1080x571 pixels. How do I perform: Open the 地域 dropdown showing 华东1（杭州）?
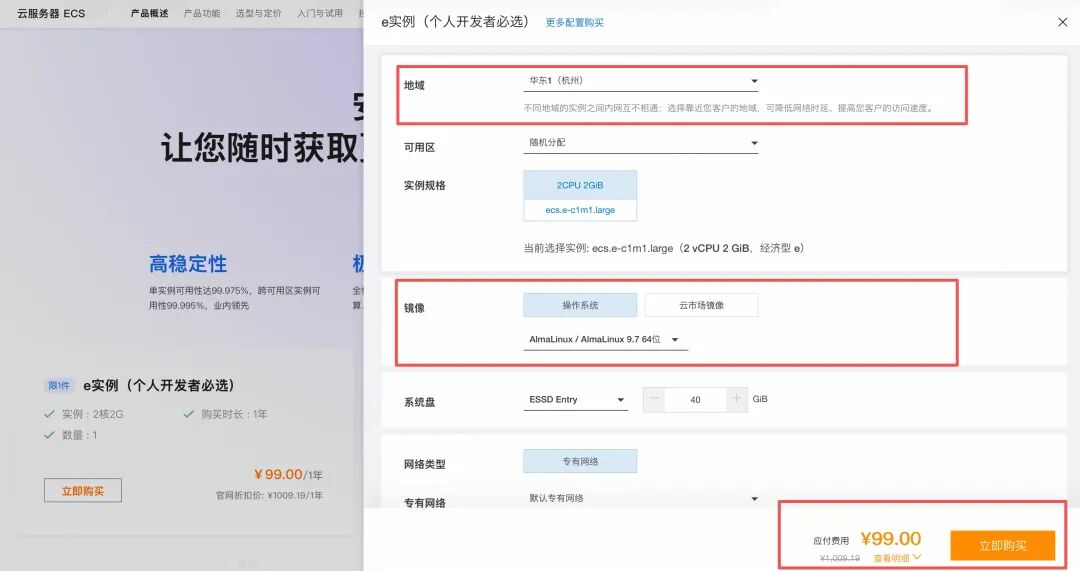click(x=641, y=81)
